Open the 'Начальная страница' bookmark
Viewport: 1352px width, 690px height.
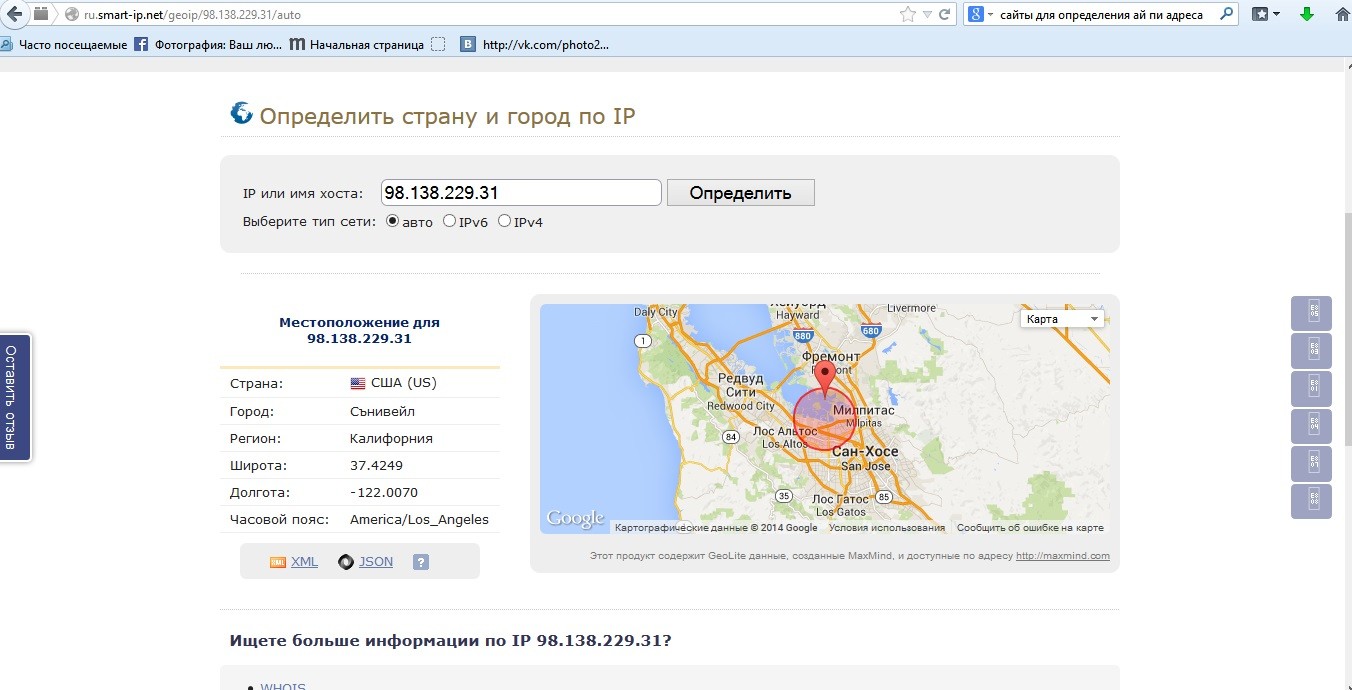357,44
